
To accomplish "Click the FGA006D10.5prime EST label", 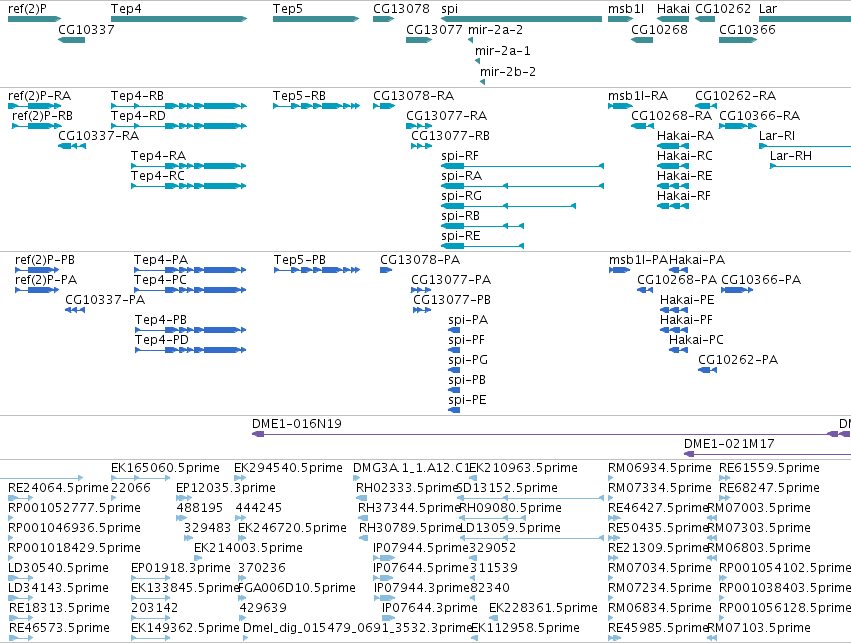I will 297,588.
